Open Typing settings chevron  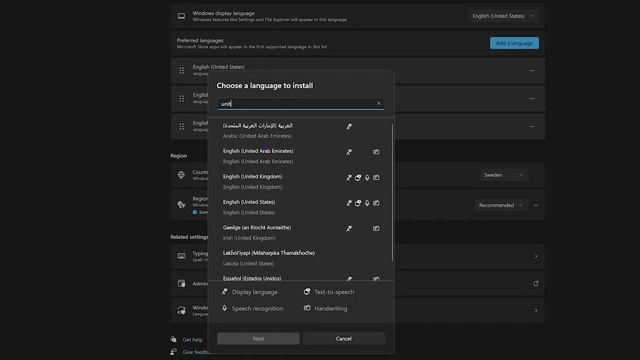pyautogui.click(x=536, y=256)
